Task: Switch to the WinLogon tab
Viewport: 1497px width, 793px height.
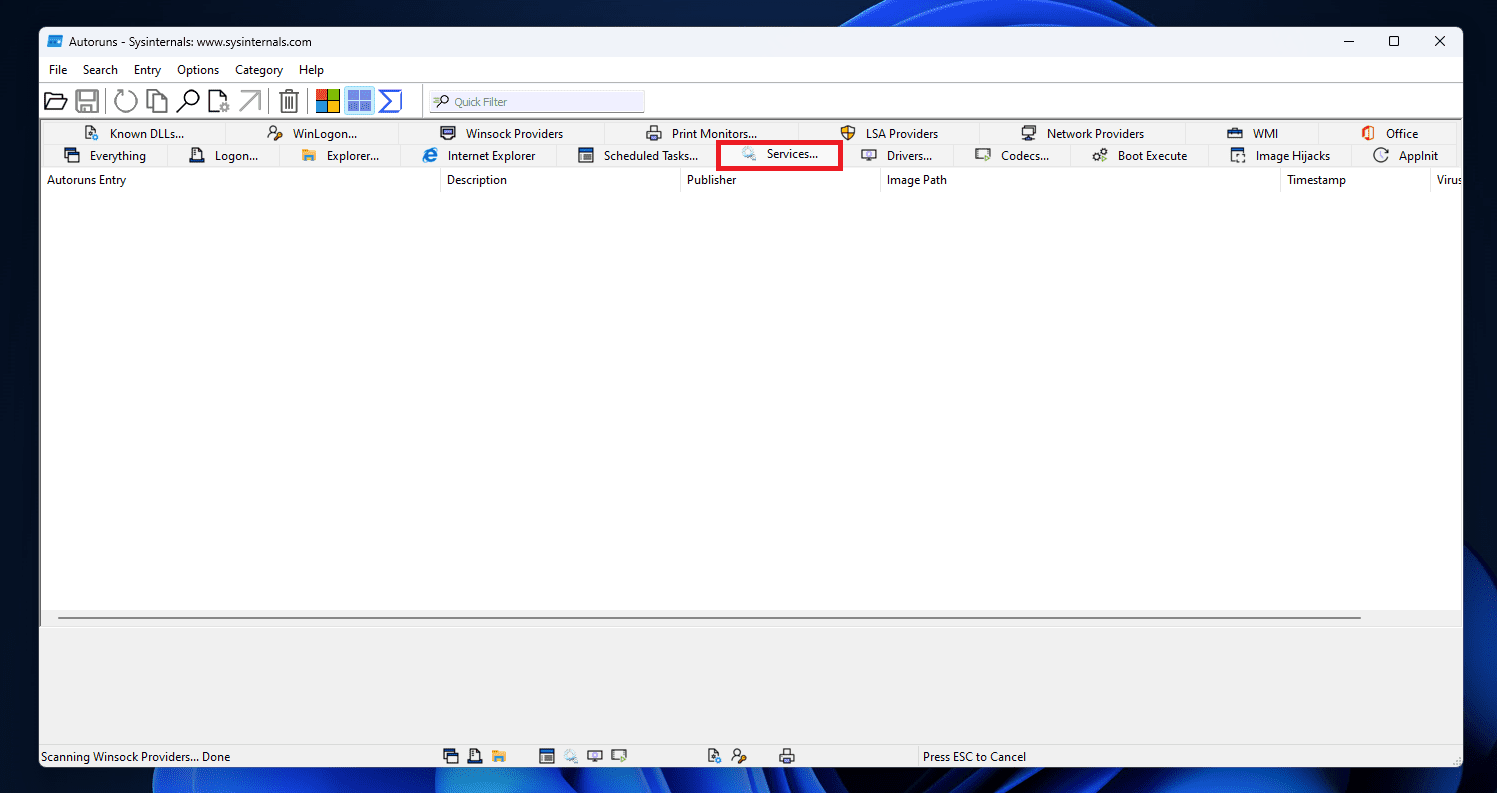Action: (x=312, y=133)
